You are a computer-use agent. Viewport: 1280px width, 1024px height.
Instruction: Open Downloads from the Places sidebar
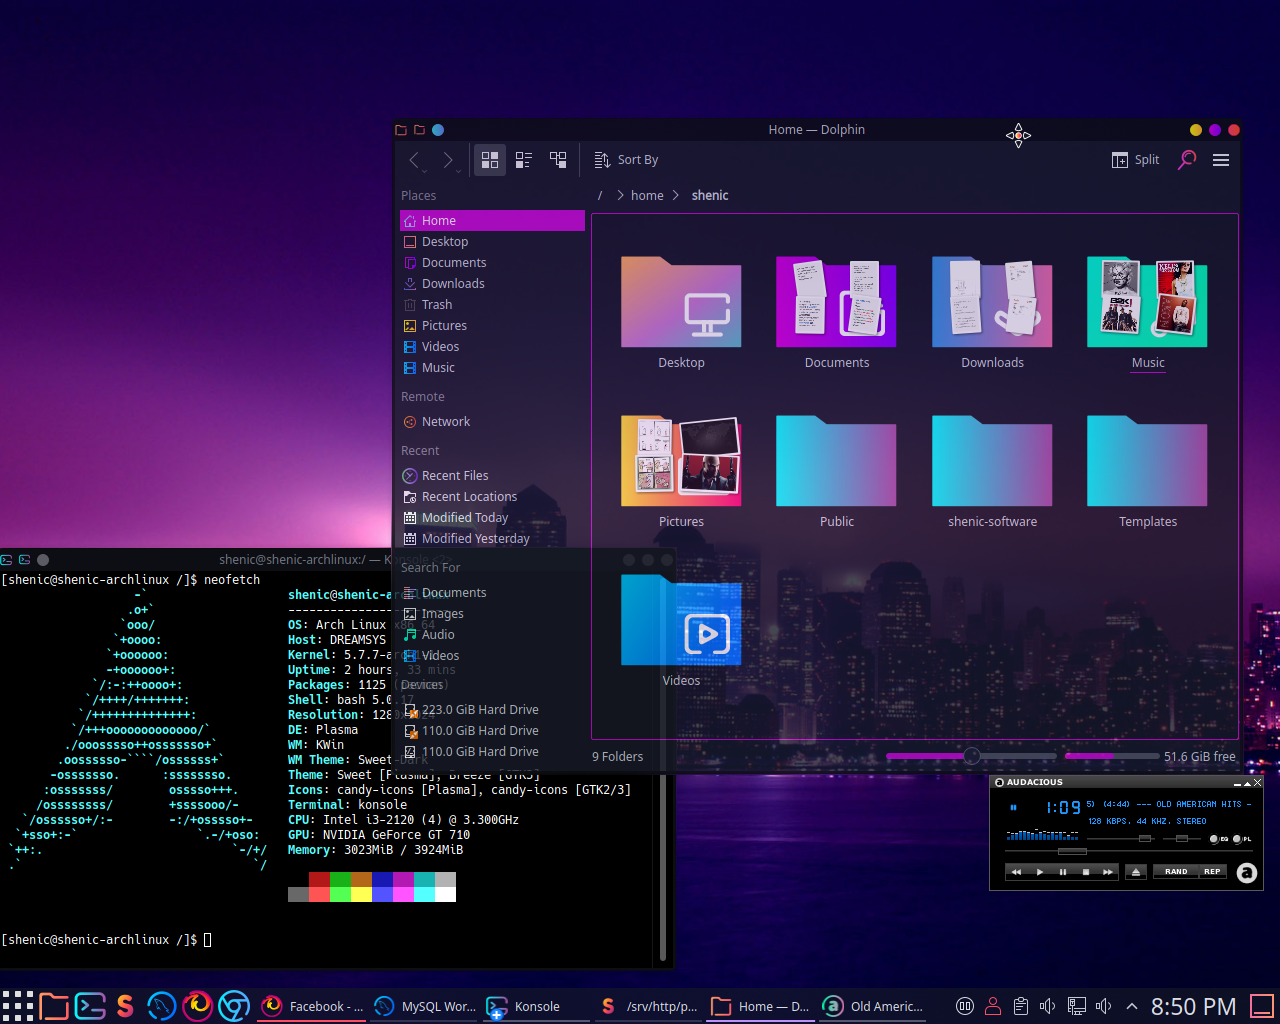click(x=492, y=284)
